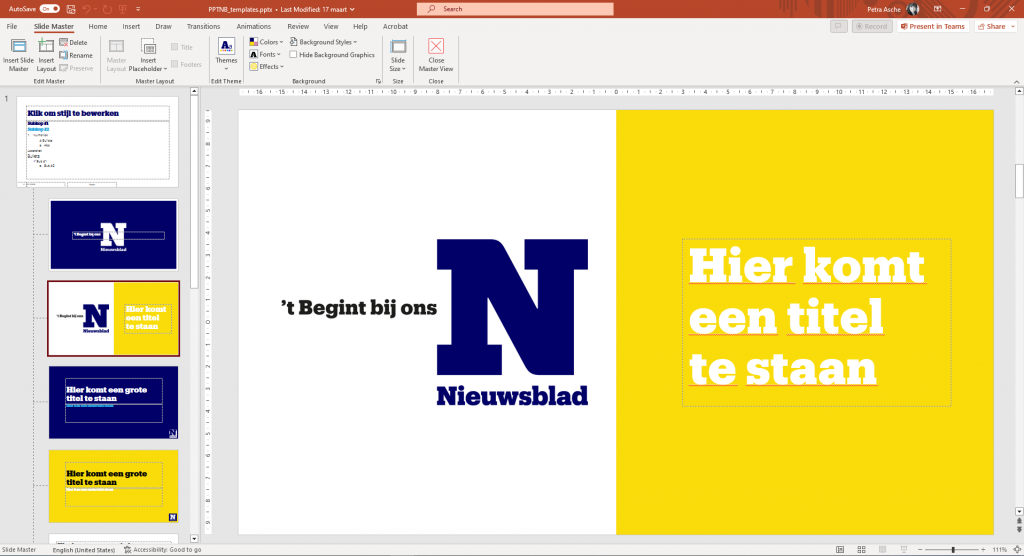Image resolution: width=1024 pixels, height=556 pixels.
Task: Click the Record button
Action: [872, 26]
